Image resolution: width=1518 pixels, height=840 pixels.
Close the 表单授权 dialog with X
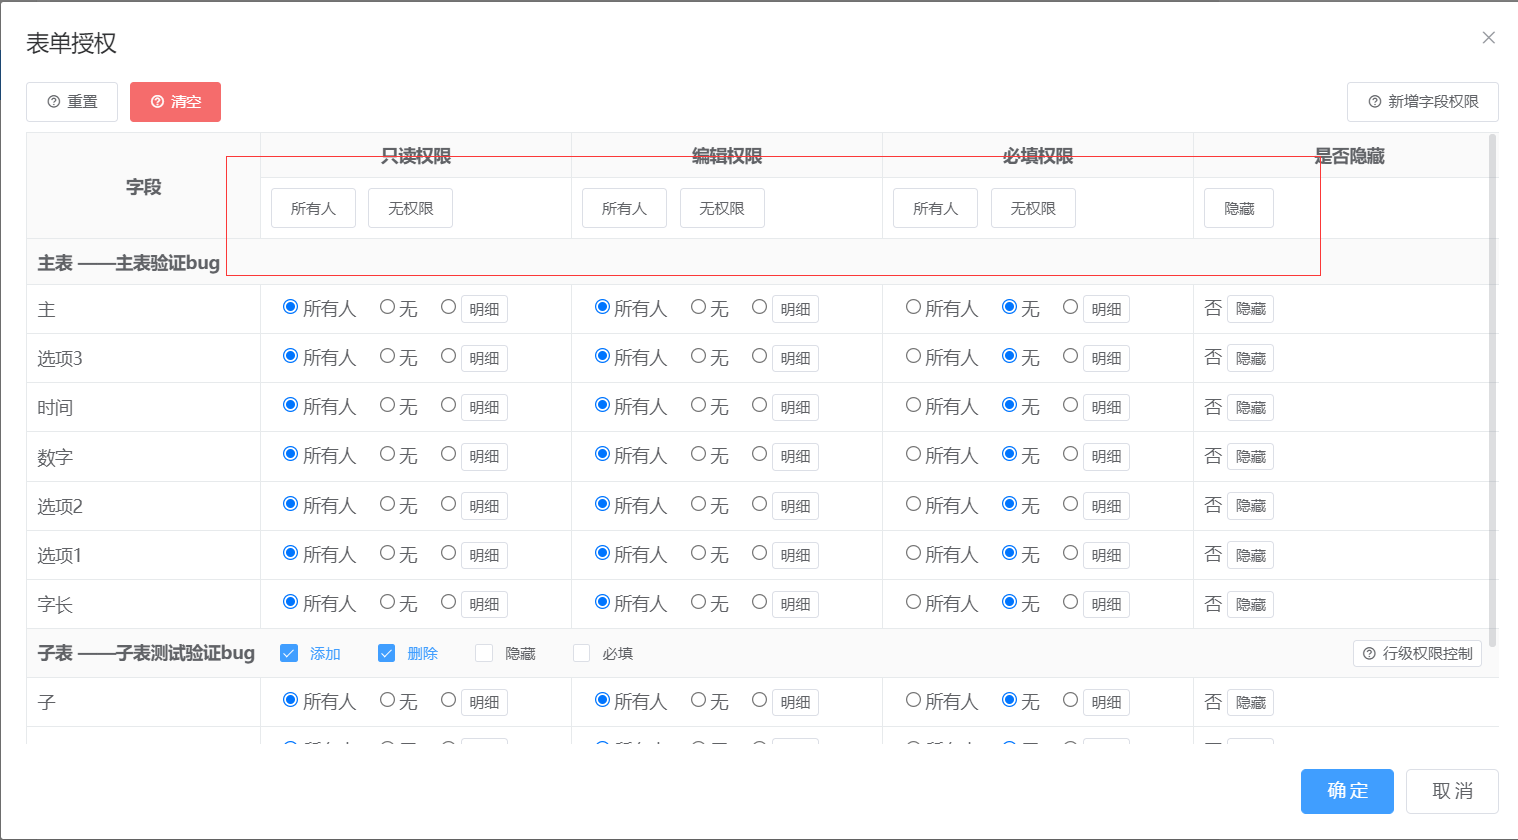(x=1488, y=38)
